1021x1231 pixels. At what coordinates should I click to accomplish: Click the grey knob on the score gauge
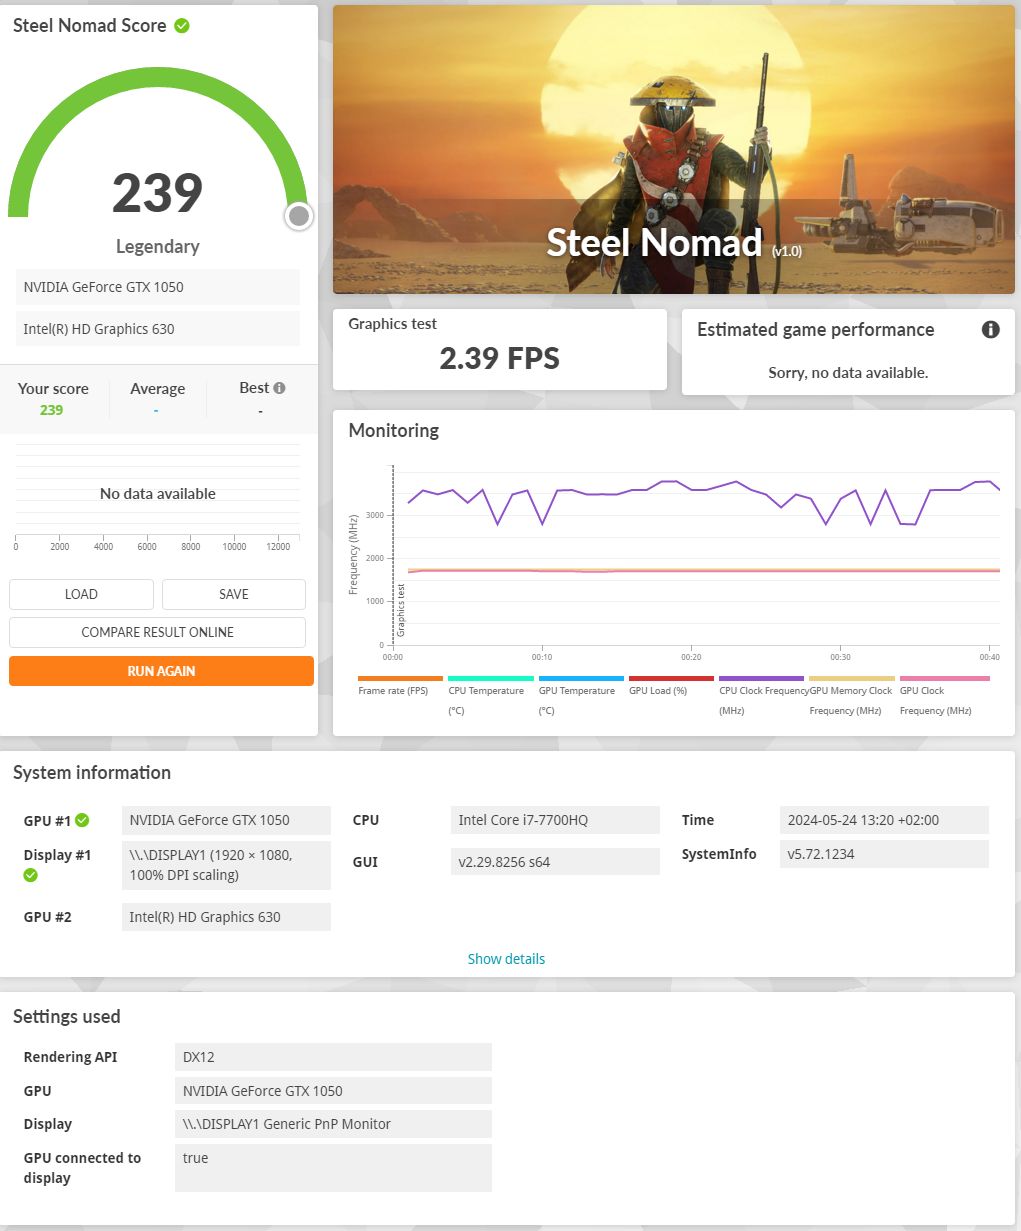tap(298, 216)
